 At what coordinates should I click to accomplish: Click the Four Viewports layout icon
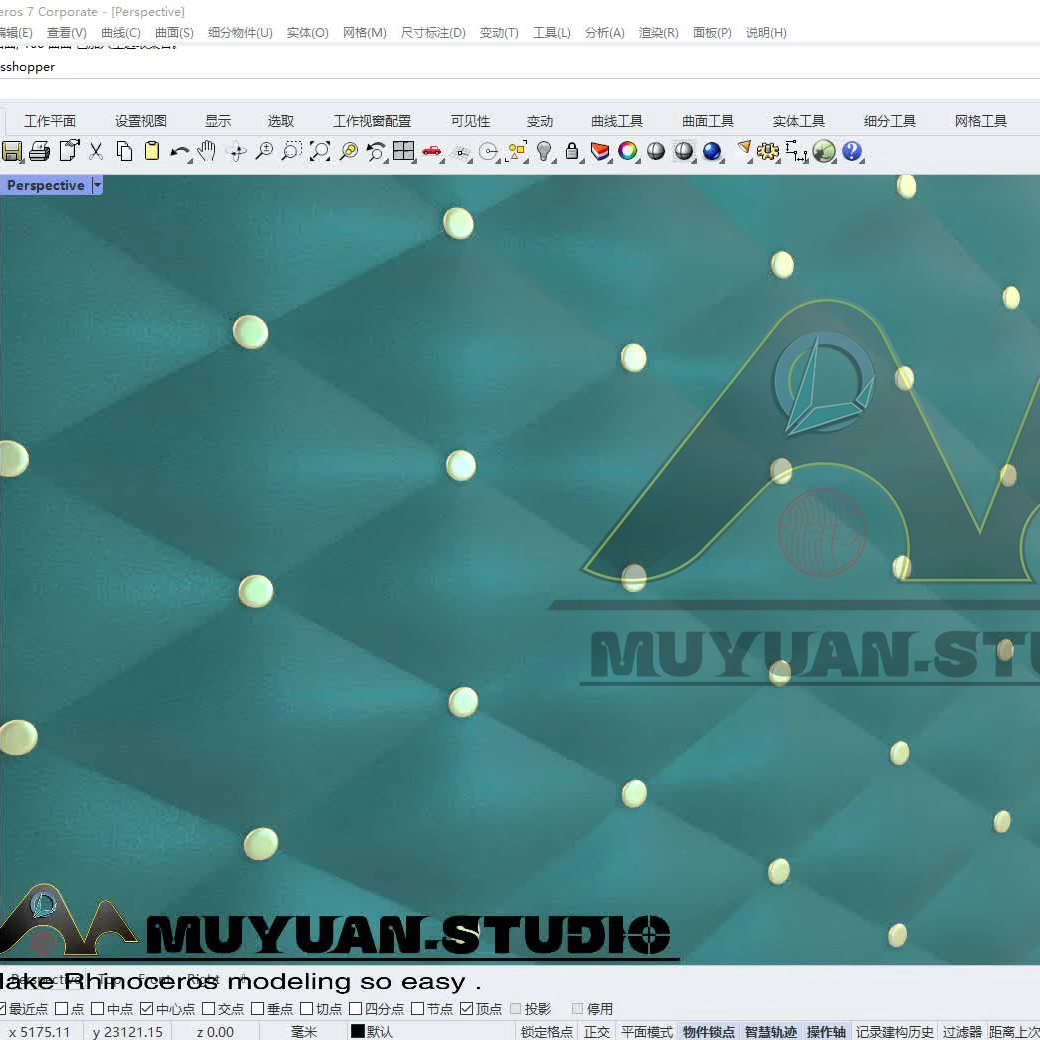[403, 151]
